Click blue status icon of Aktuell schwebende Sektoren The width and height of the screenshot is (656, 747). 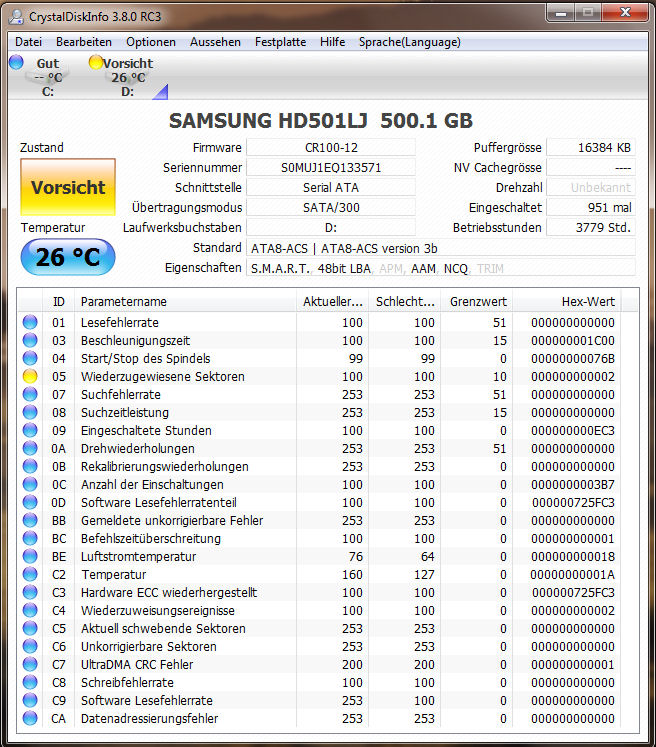[30, 628]
